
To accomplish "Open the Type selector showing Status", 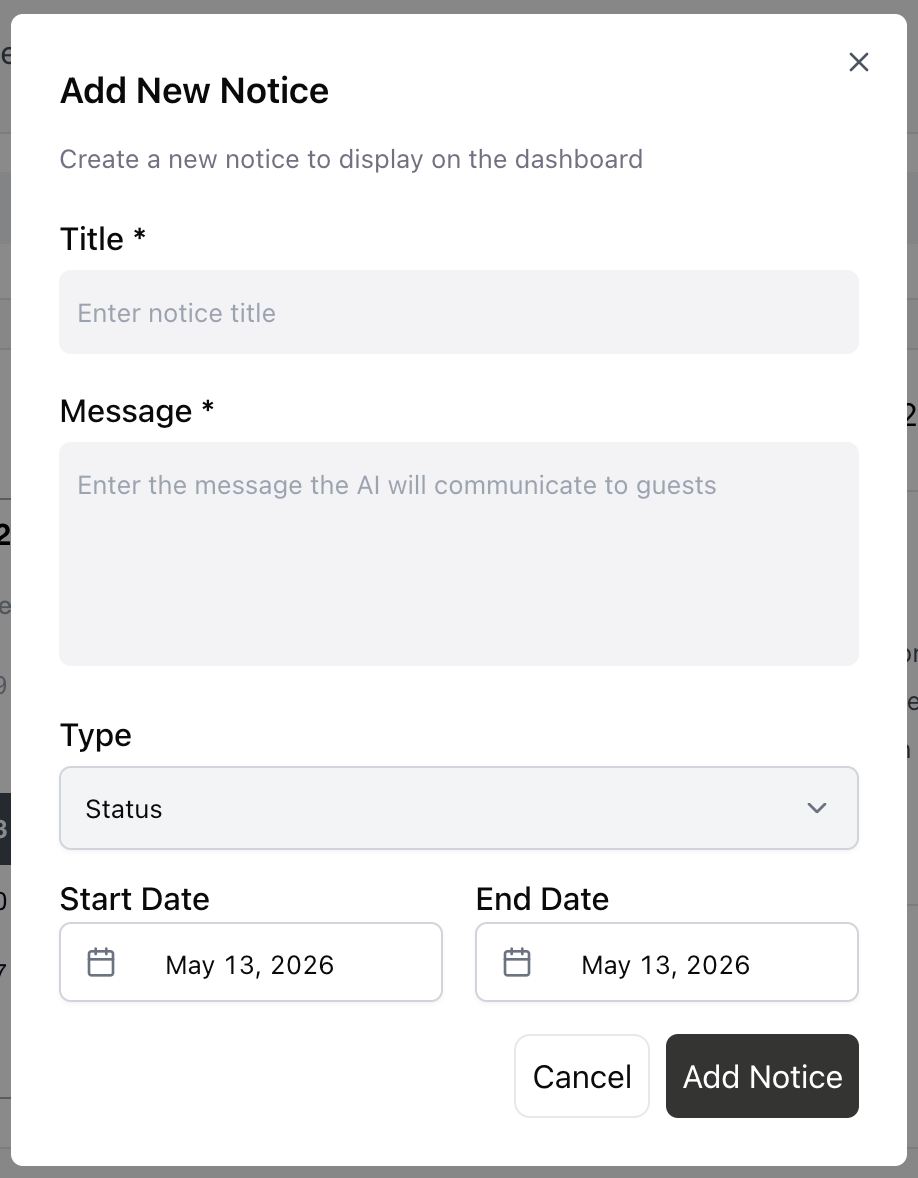I will [459, 808].
